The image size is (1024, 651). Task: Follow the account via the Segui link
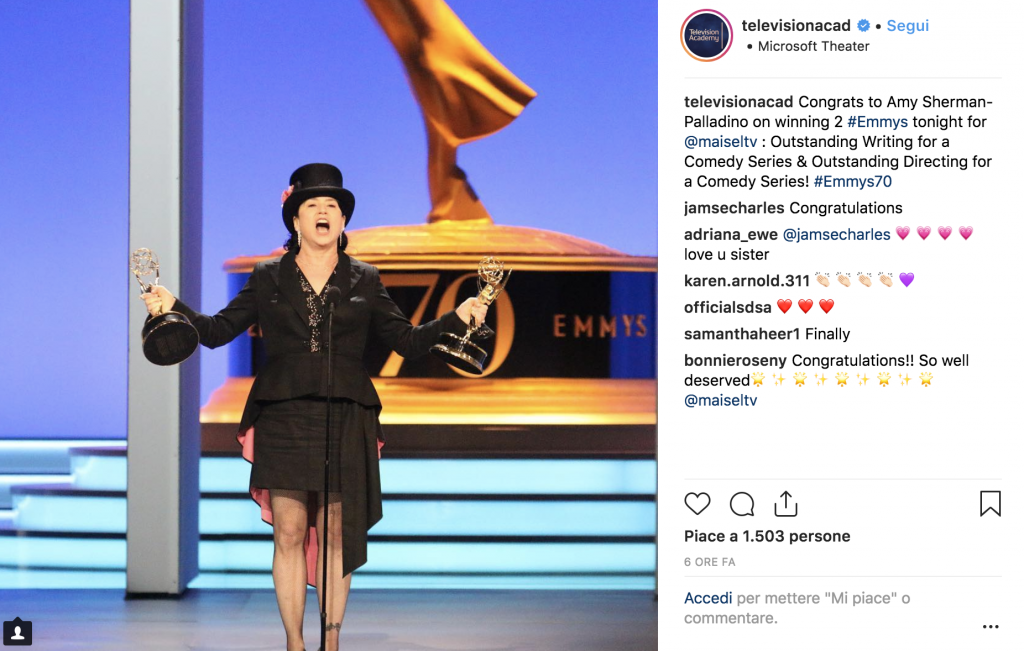pos(908,25)
